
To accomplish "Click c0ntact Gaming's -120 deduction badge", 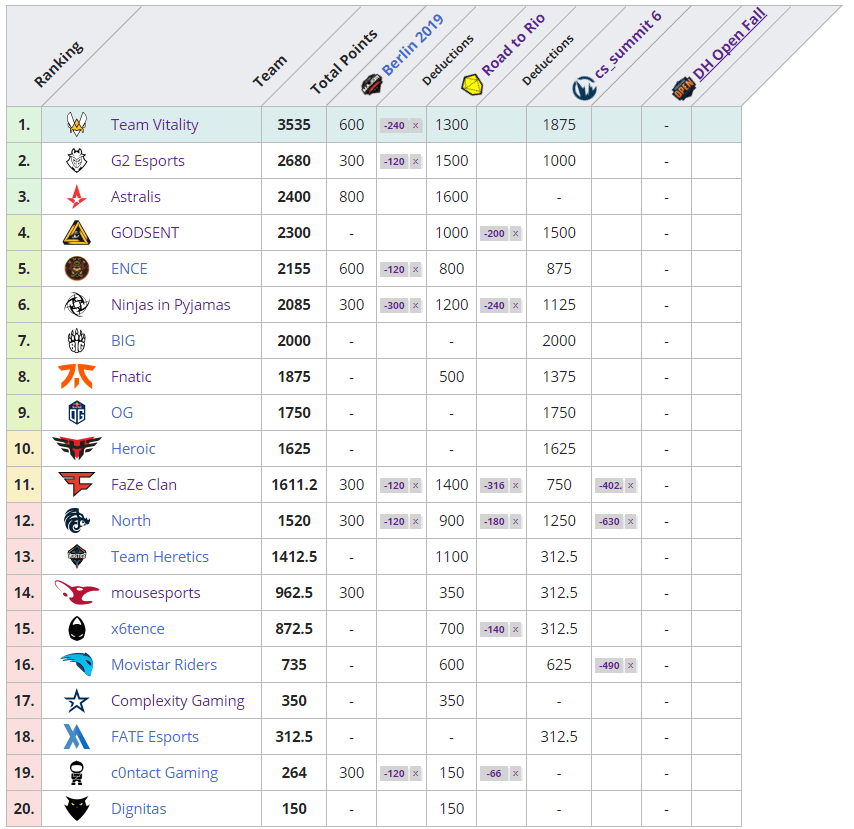I will pyautogui.click(x=395, y=773).
